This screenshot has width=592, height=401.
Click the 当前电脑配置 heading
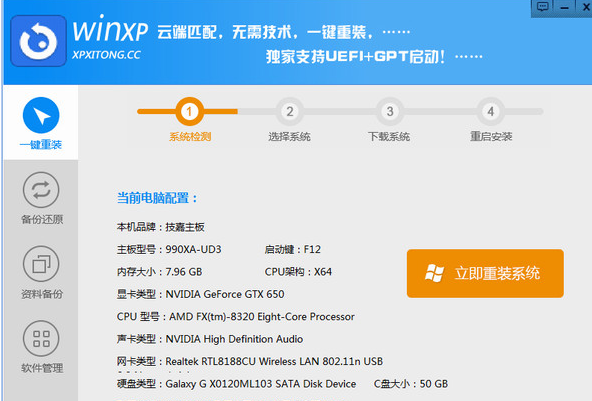pyautogui.click(x=157, y=198)
